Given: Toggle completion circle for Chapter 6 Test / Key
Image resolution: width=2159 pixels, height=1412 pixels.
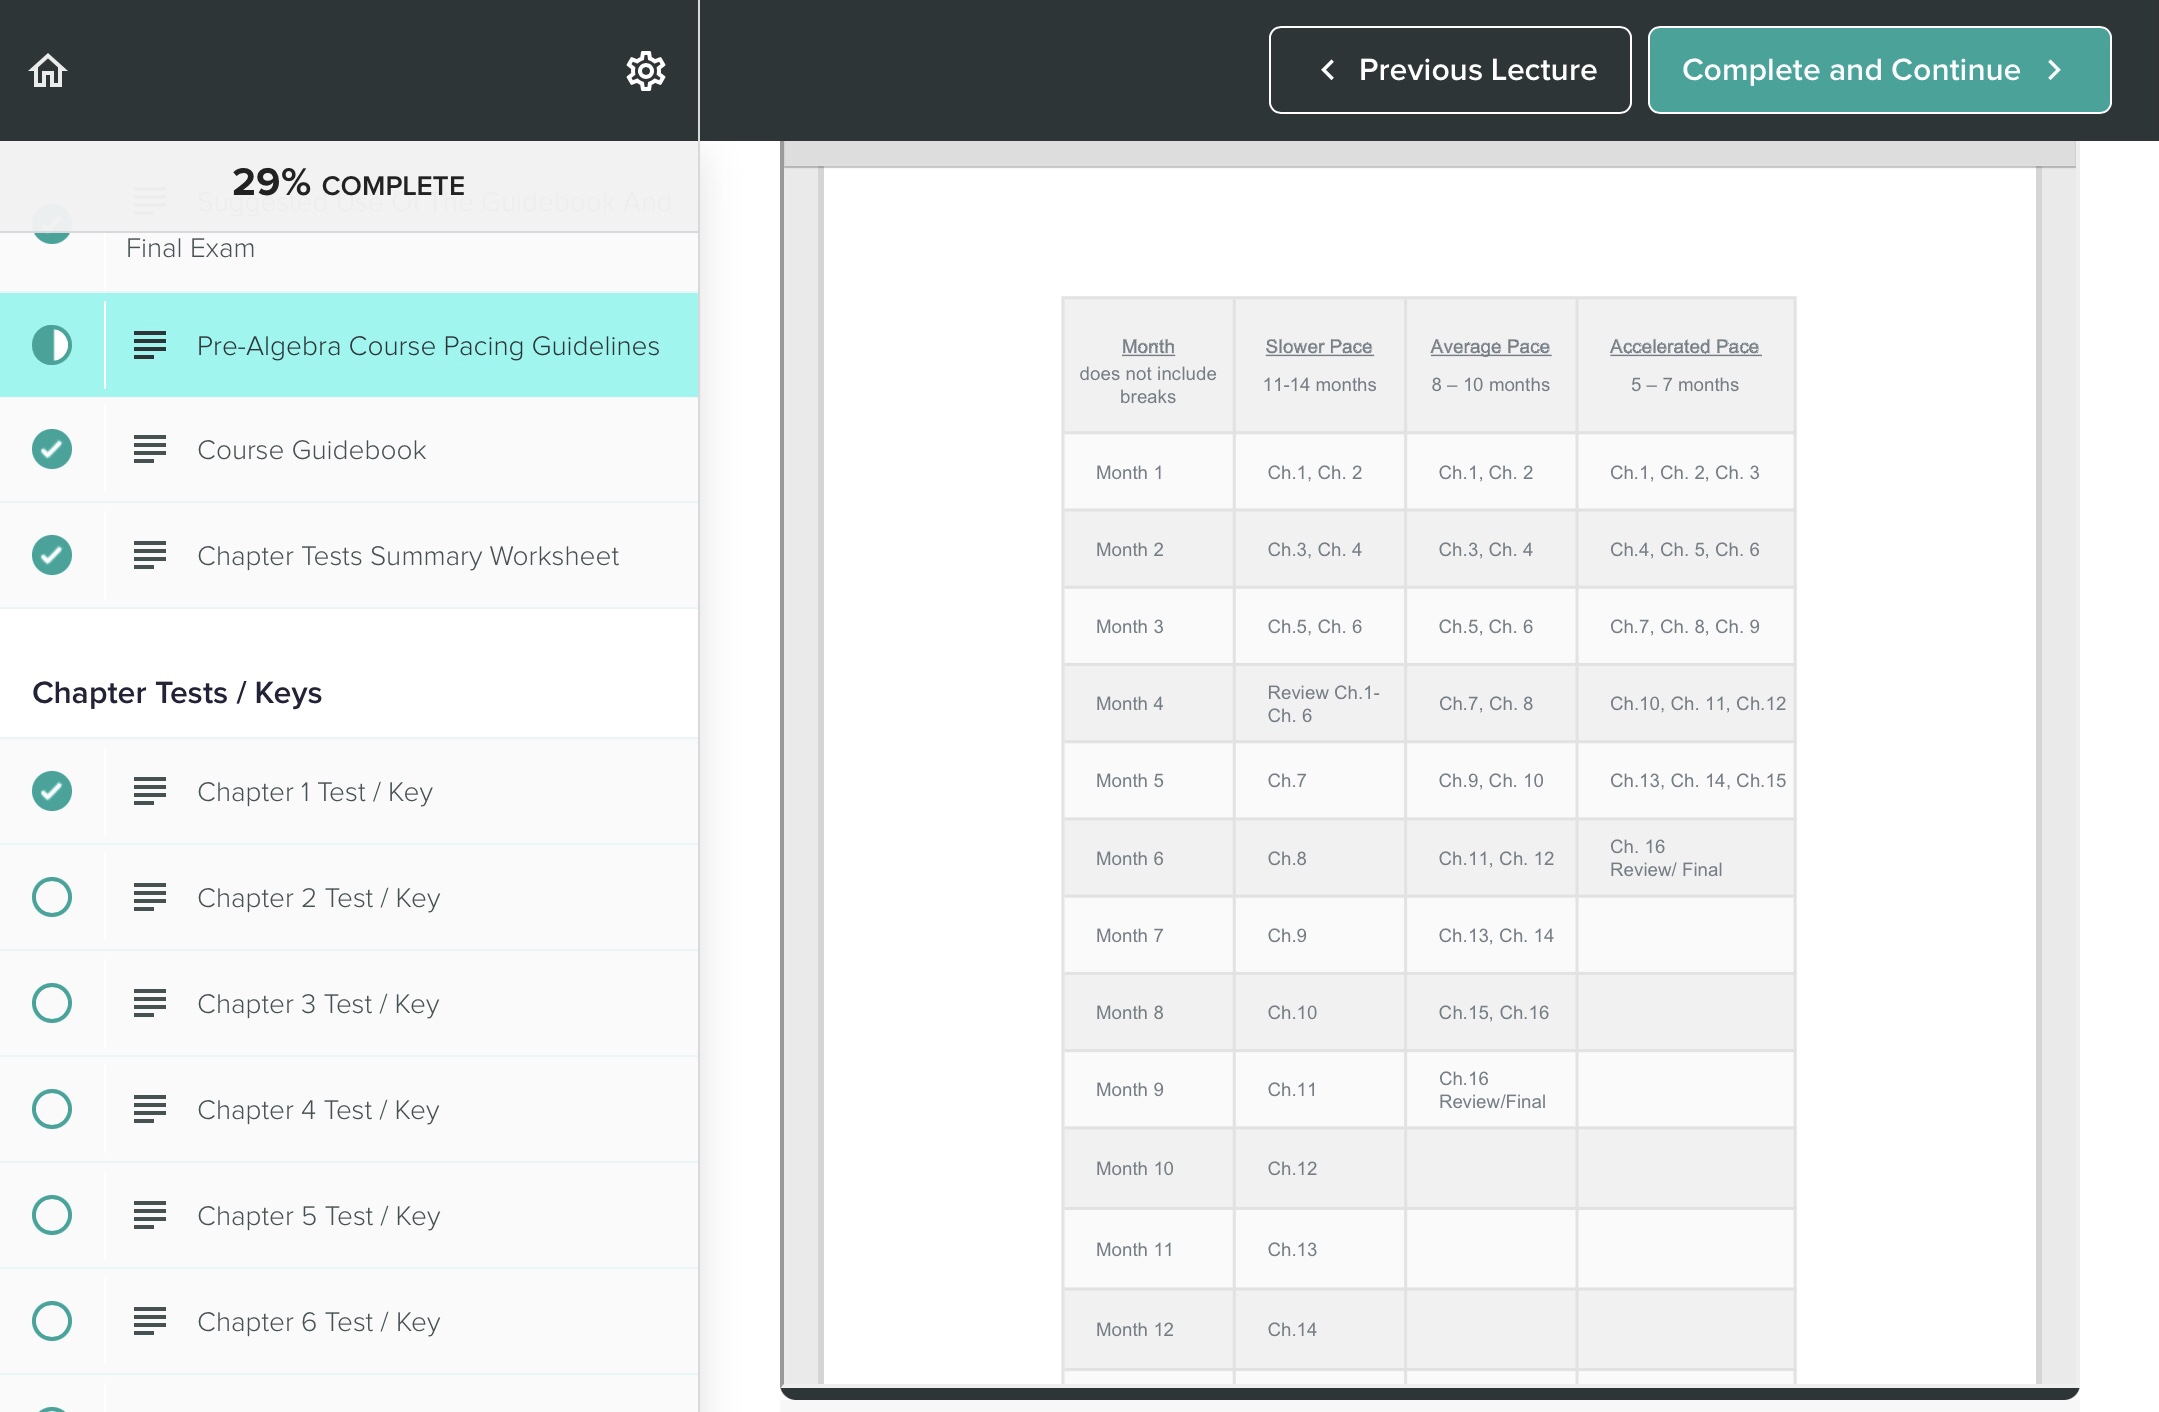Looking at the screenshot, I should click(x=52, y=1321).
